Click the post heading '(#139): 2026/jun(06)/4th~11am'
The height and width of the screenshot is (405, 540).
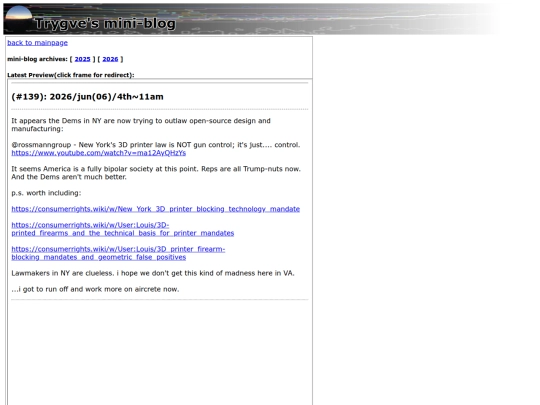[x=87, y=97]
